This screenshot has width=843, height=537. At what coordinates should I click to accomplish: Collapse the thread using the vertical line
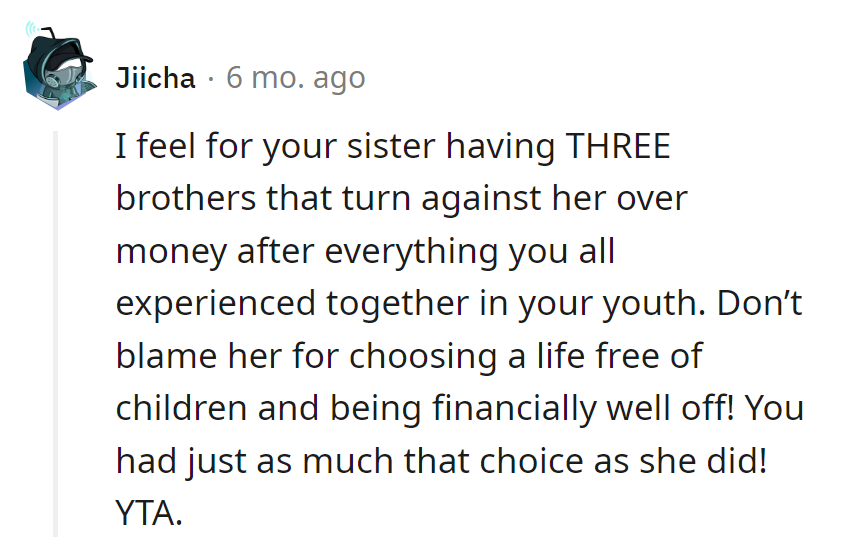pyautogui.click(x=55, y=333)
